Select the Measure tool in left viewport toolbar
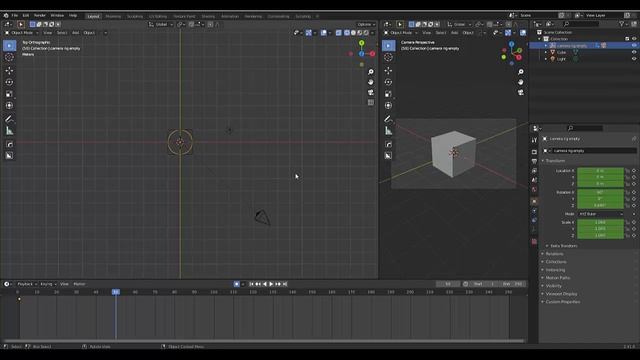 tap(9, 131)
